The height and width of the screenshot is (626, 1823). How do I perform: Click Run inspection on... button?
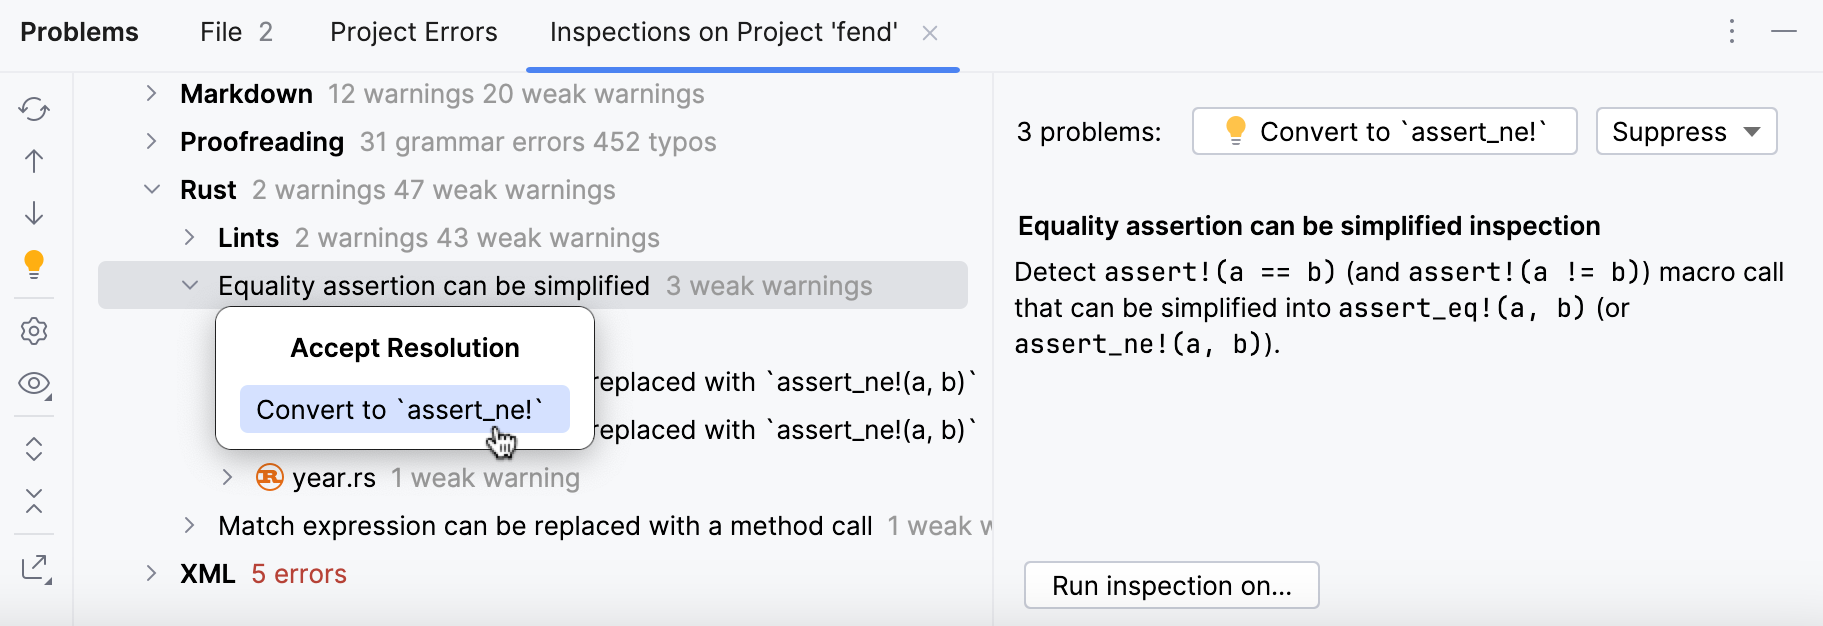click(1171, 585)
